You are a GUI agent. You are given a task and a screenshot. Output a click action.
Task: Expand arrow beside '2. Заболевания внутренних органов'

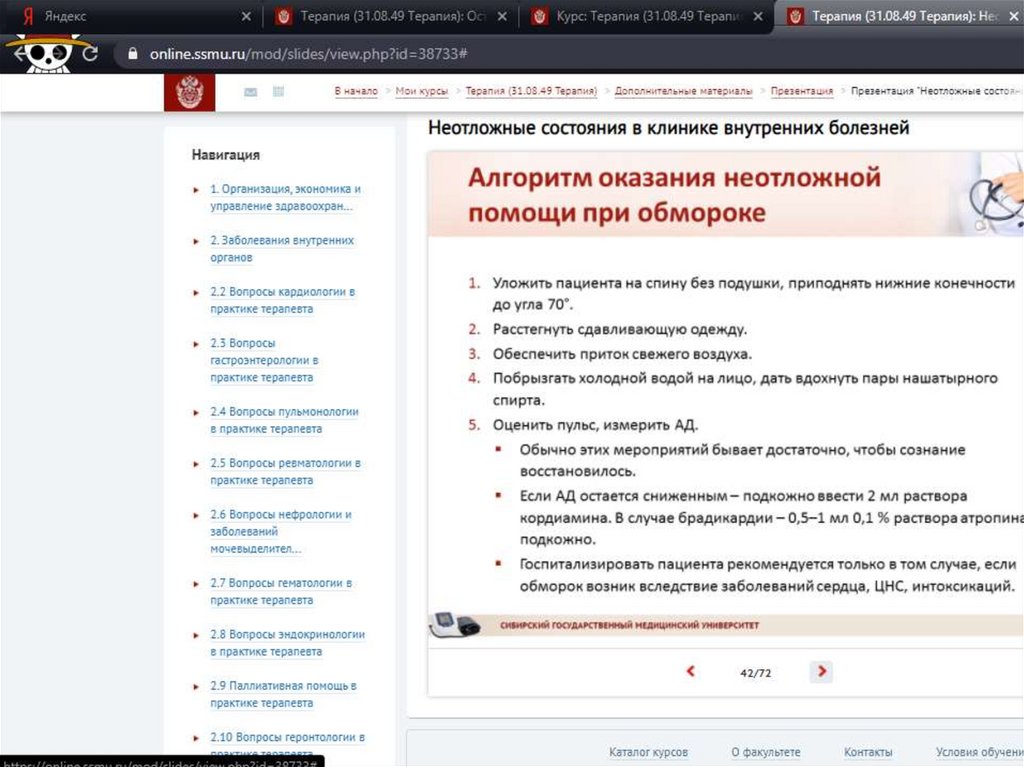pos(196,241)
